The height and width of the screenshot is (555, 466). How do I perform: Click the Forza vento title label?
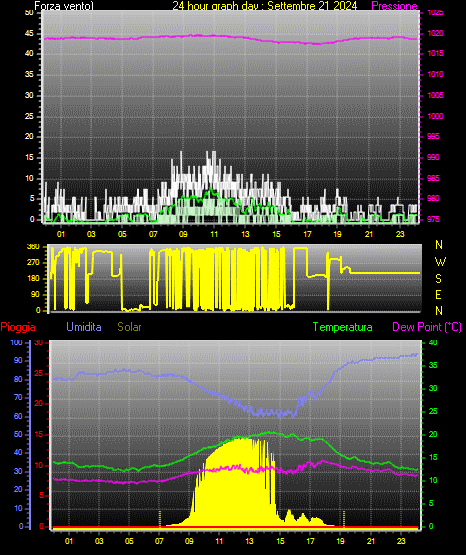(64, 6)
